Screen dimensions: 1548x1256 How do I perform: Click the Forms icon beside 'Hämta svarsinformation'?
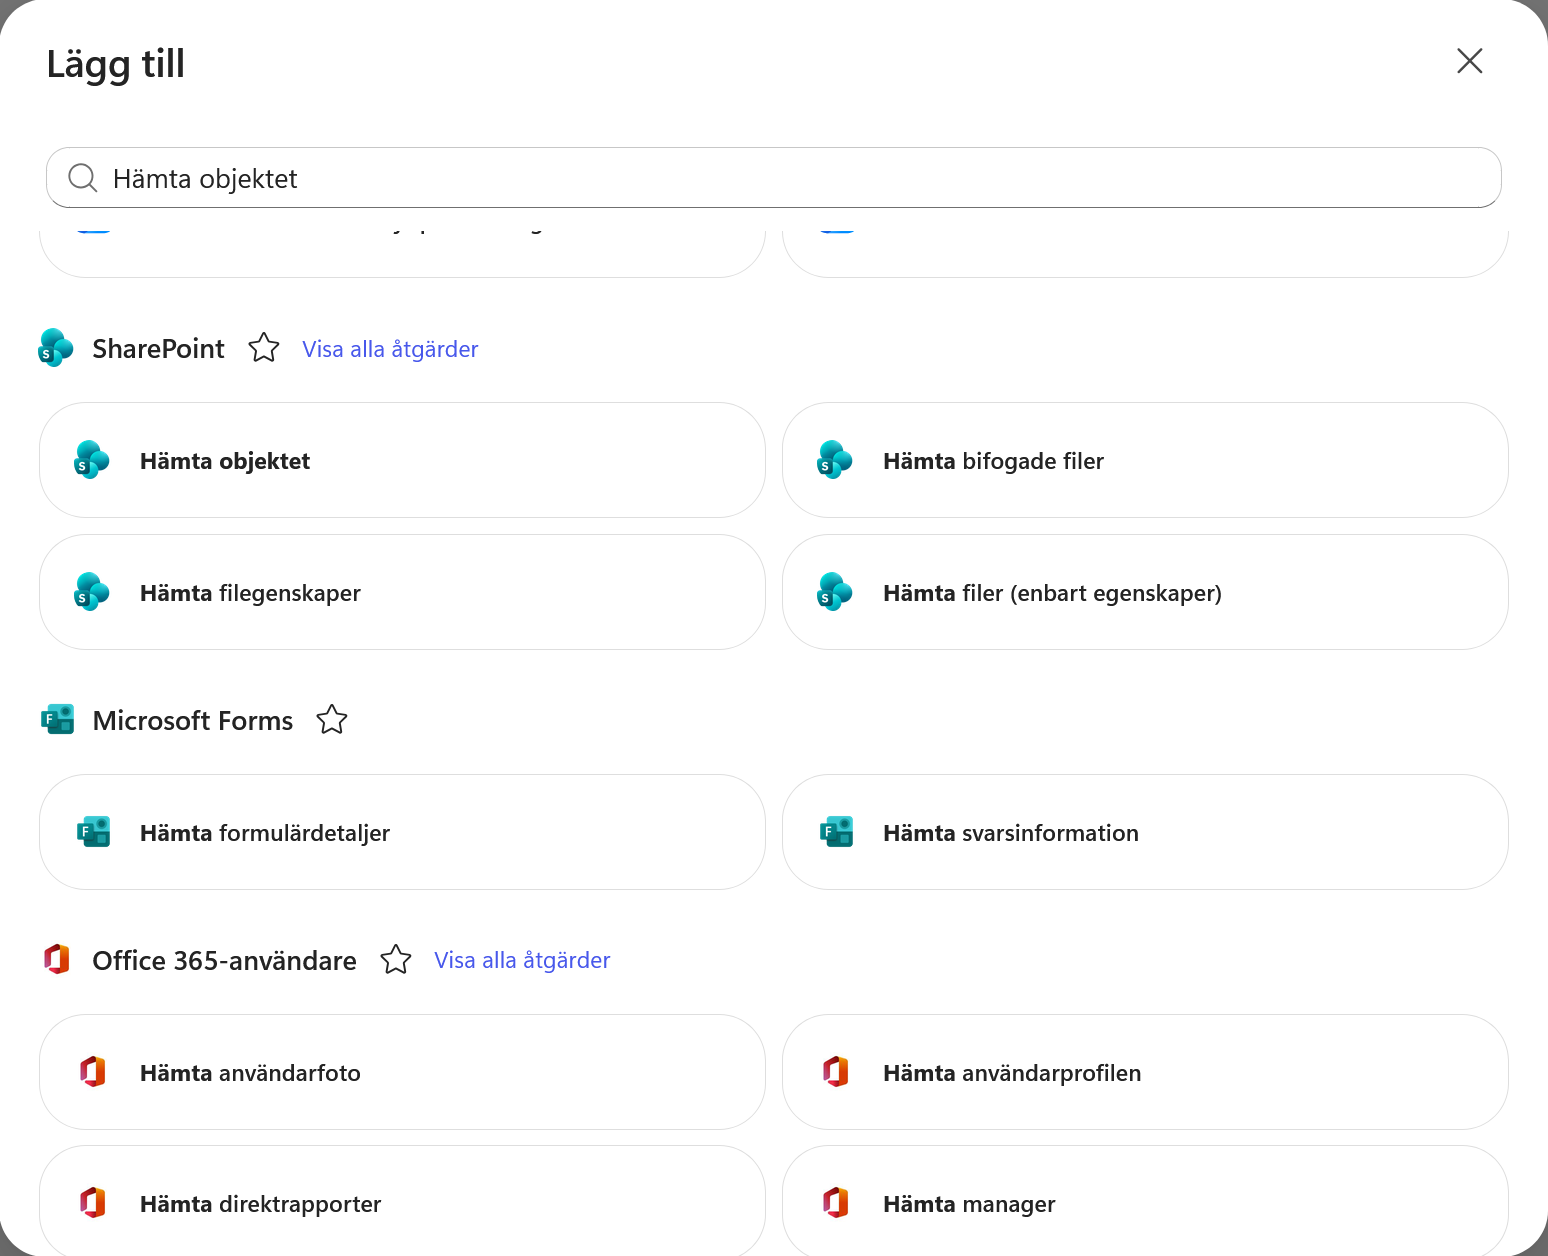[836, 832]
